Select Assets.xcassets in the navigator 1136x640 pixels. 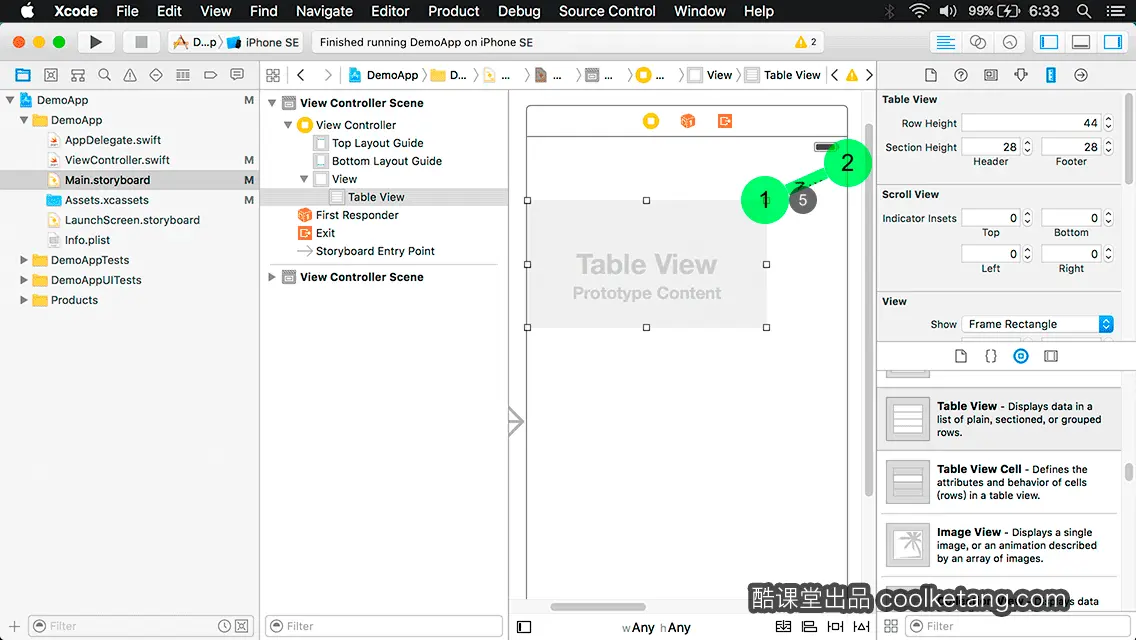coord(106,199)
